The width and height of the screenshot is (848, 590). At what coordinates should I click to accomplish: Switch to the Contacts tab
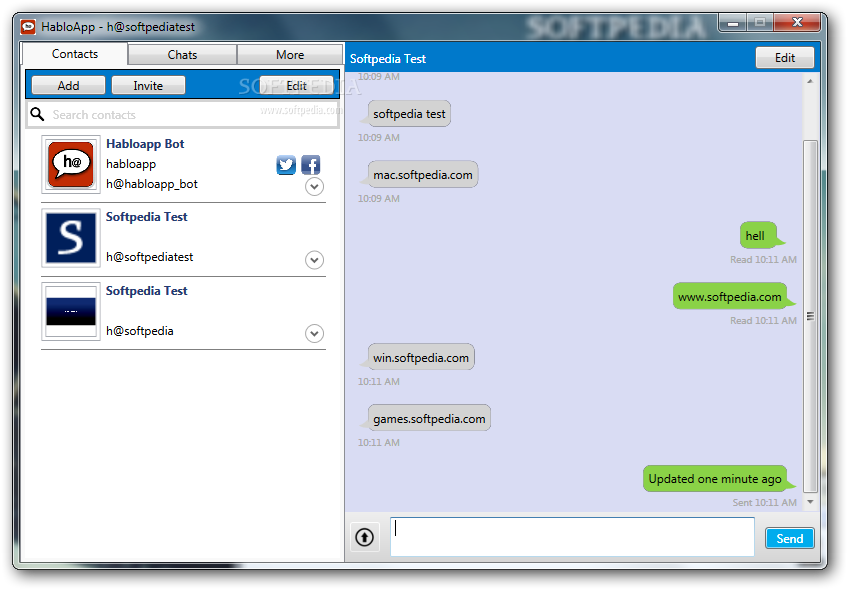click(x=75, y=54)
